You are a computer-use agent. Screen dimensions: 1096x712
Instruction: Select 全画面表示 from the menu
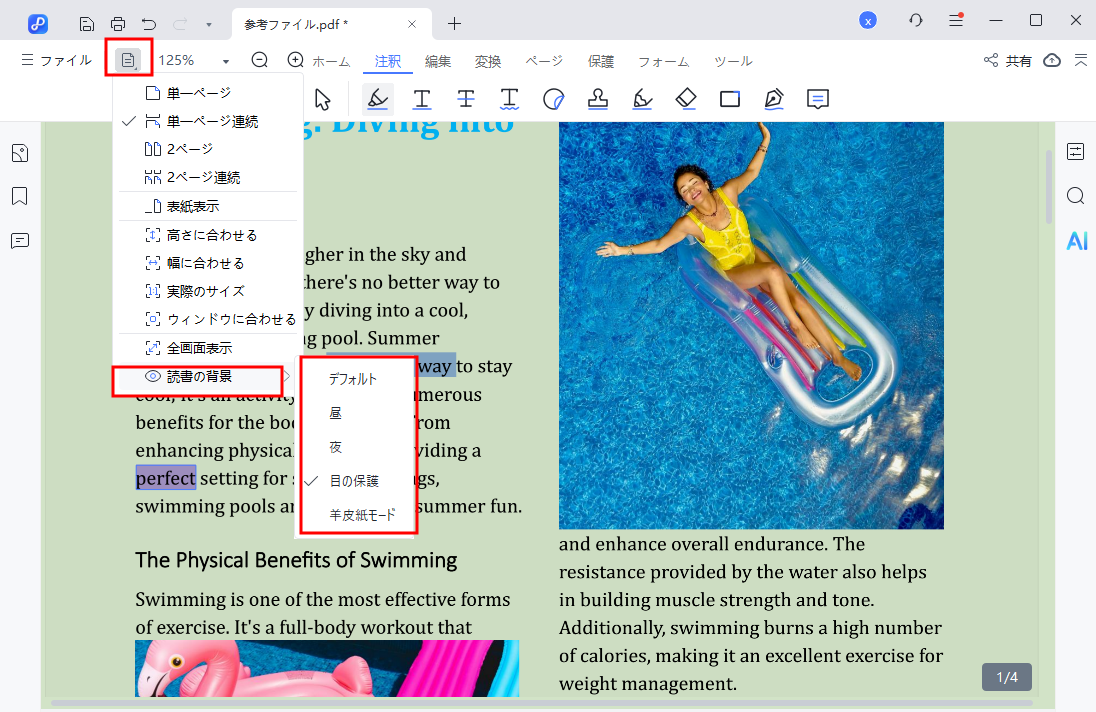pyautogui.click(x=199, y=348)
